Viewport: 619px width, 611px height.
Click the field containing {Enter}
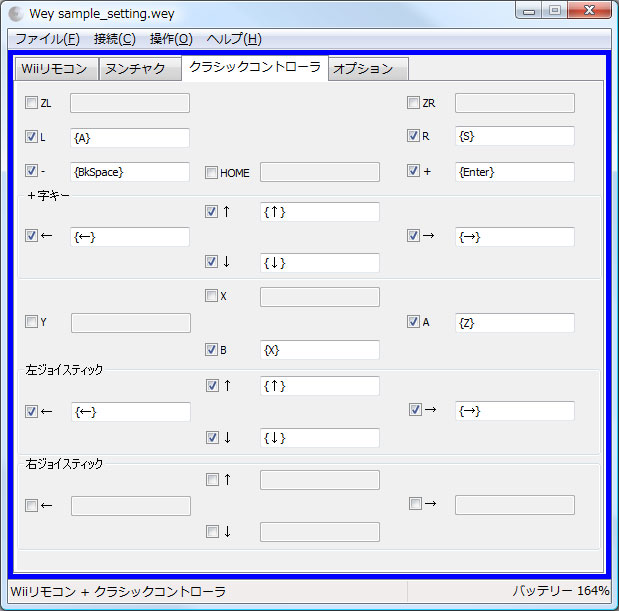pos(515,172)
